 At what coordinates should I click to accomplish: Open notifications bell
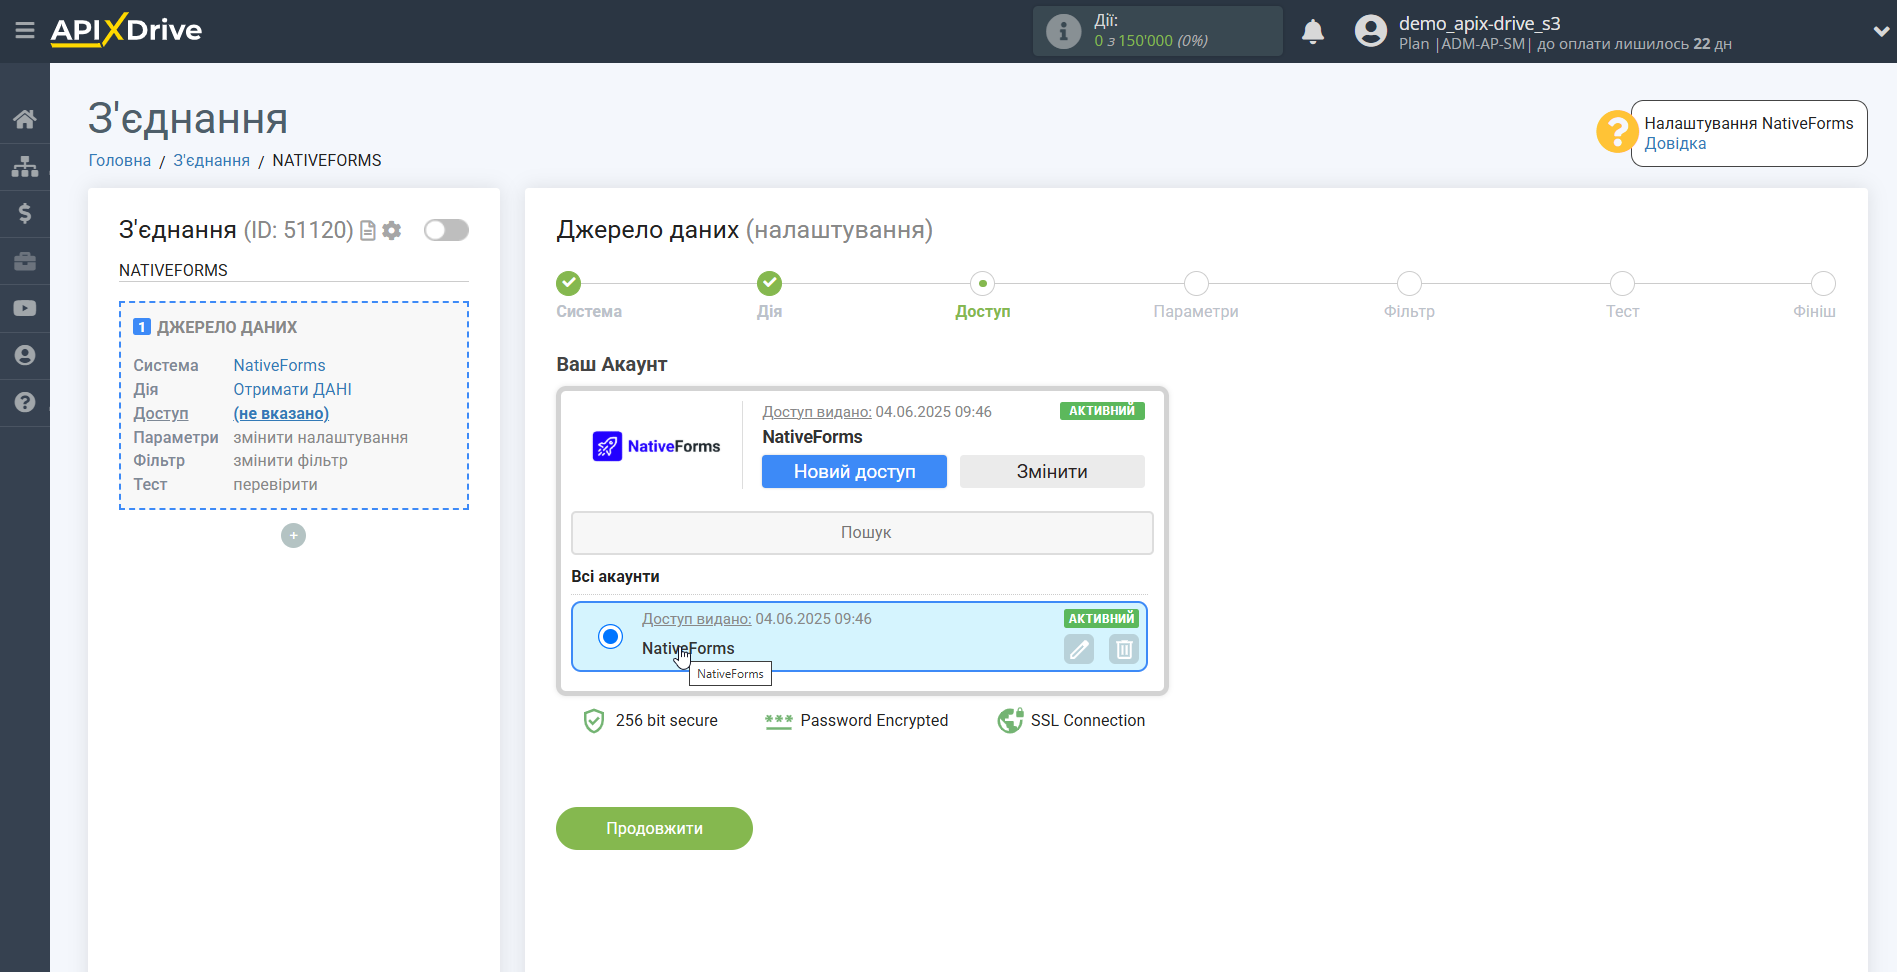[1313, 32]
